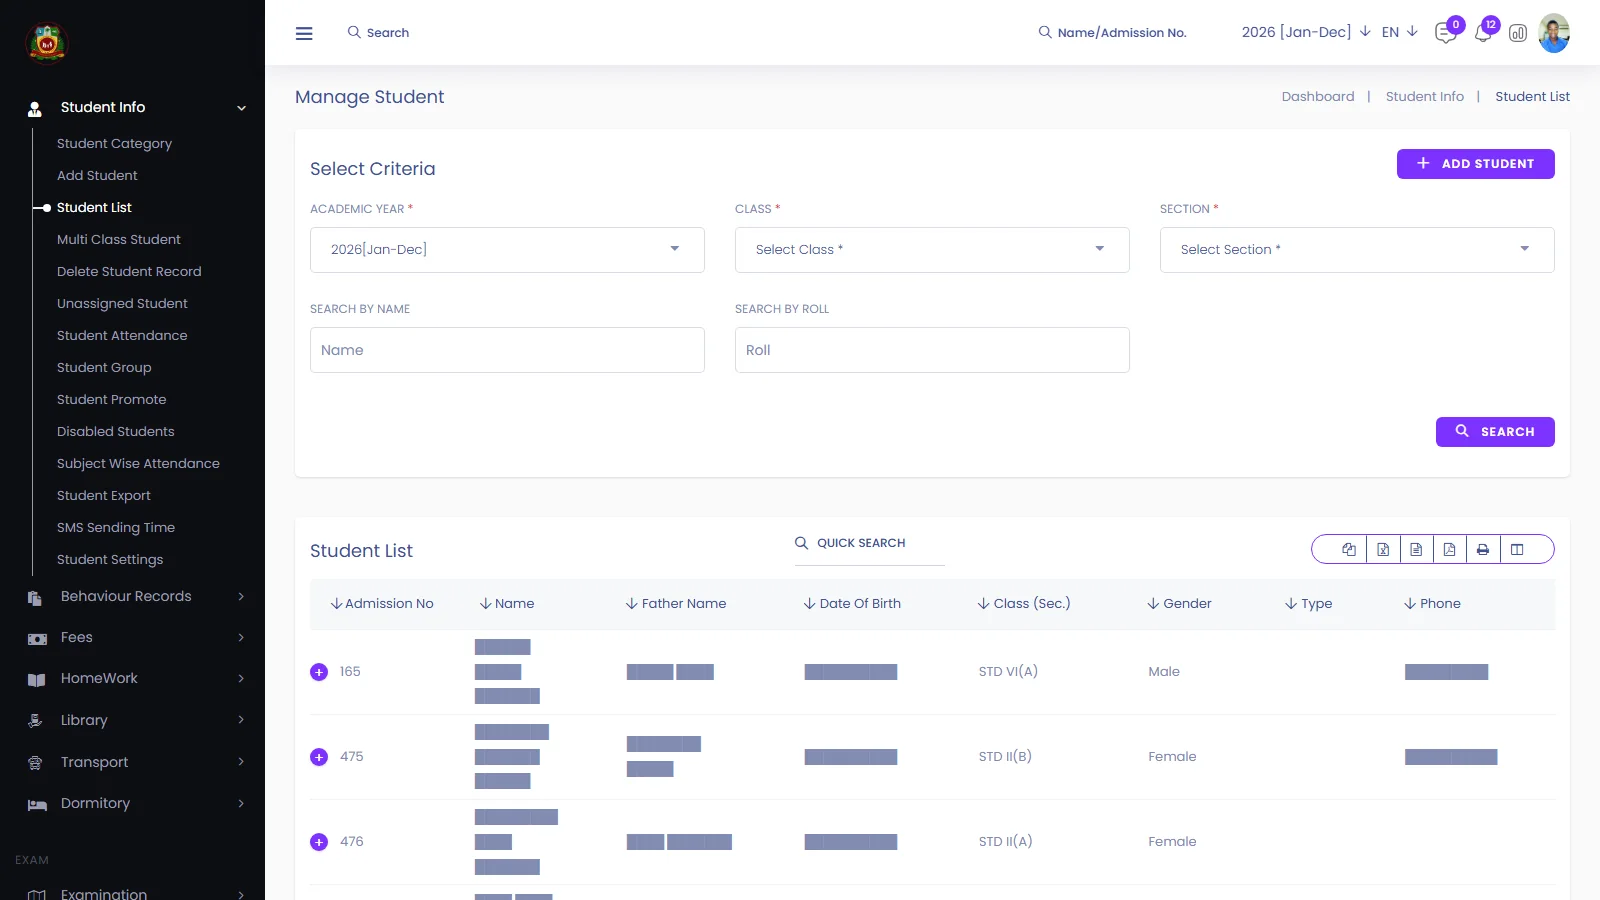Open the Select Class dropdown
The image size is (1600, 900).
tap(932, 250)
